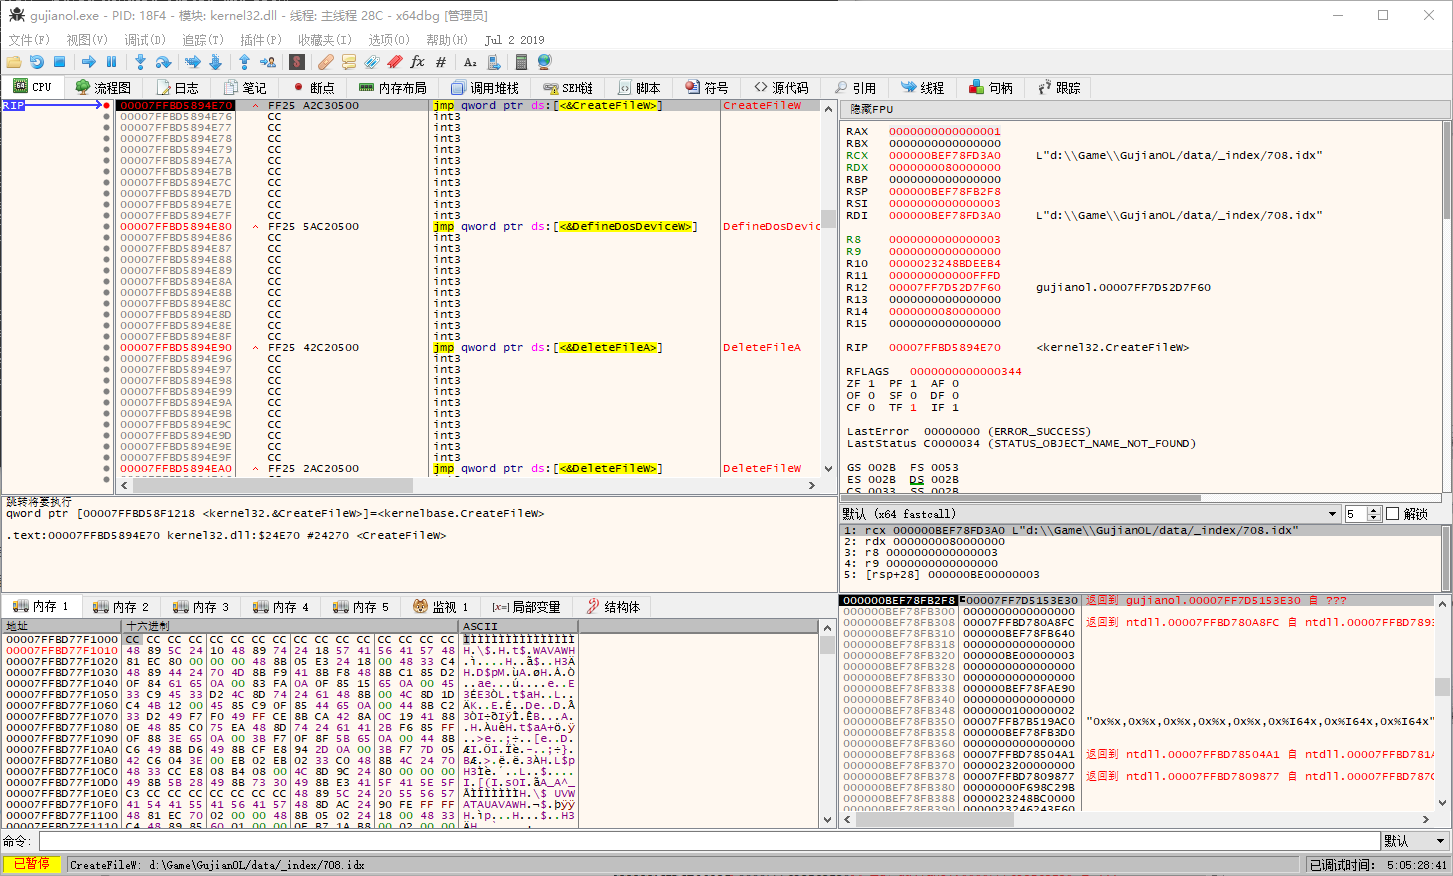This screenshot has width=1453, height=876.
Task: Select the RIP register value in registers panel
Action: point(944,348)
